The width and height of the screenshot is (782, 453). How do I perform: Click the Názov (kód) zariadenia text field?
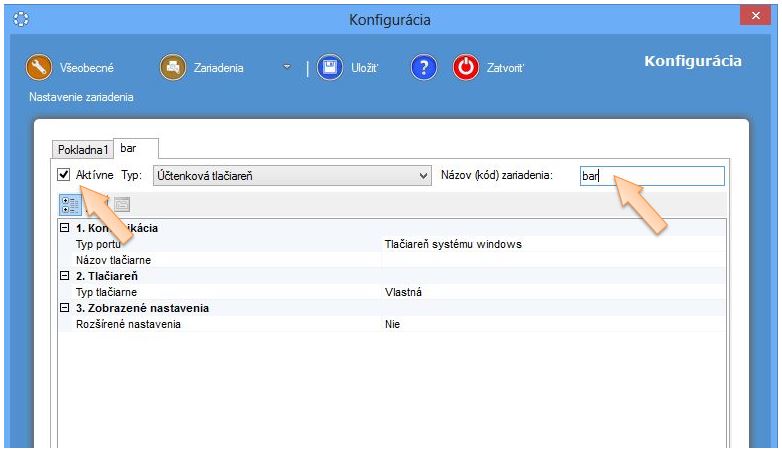(651, 176)
